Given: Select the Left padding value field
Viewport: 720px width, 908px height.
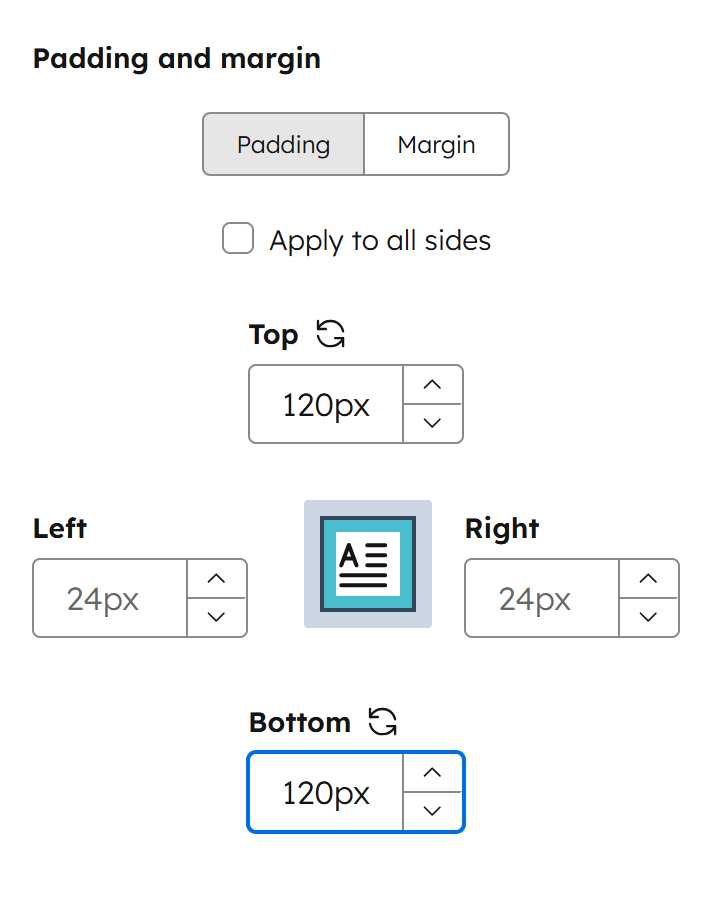Looking at the screenshot, I should (110, 598).
